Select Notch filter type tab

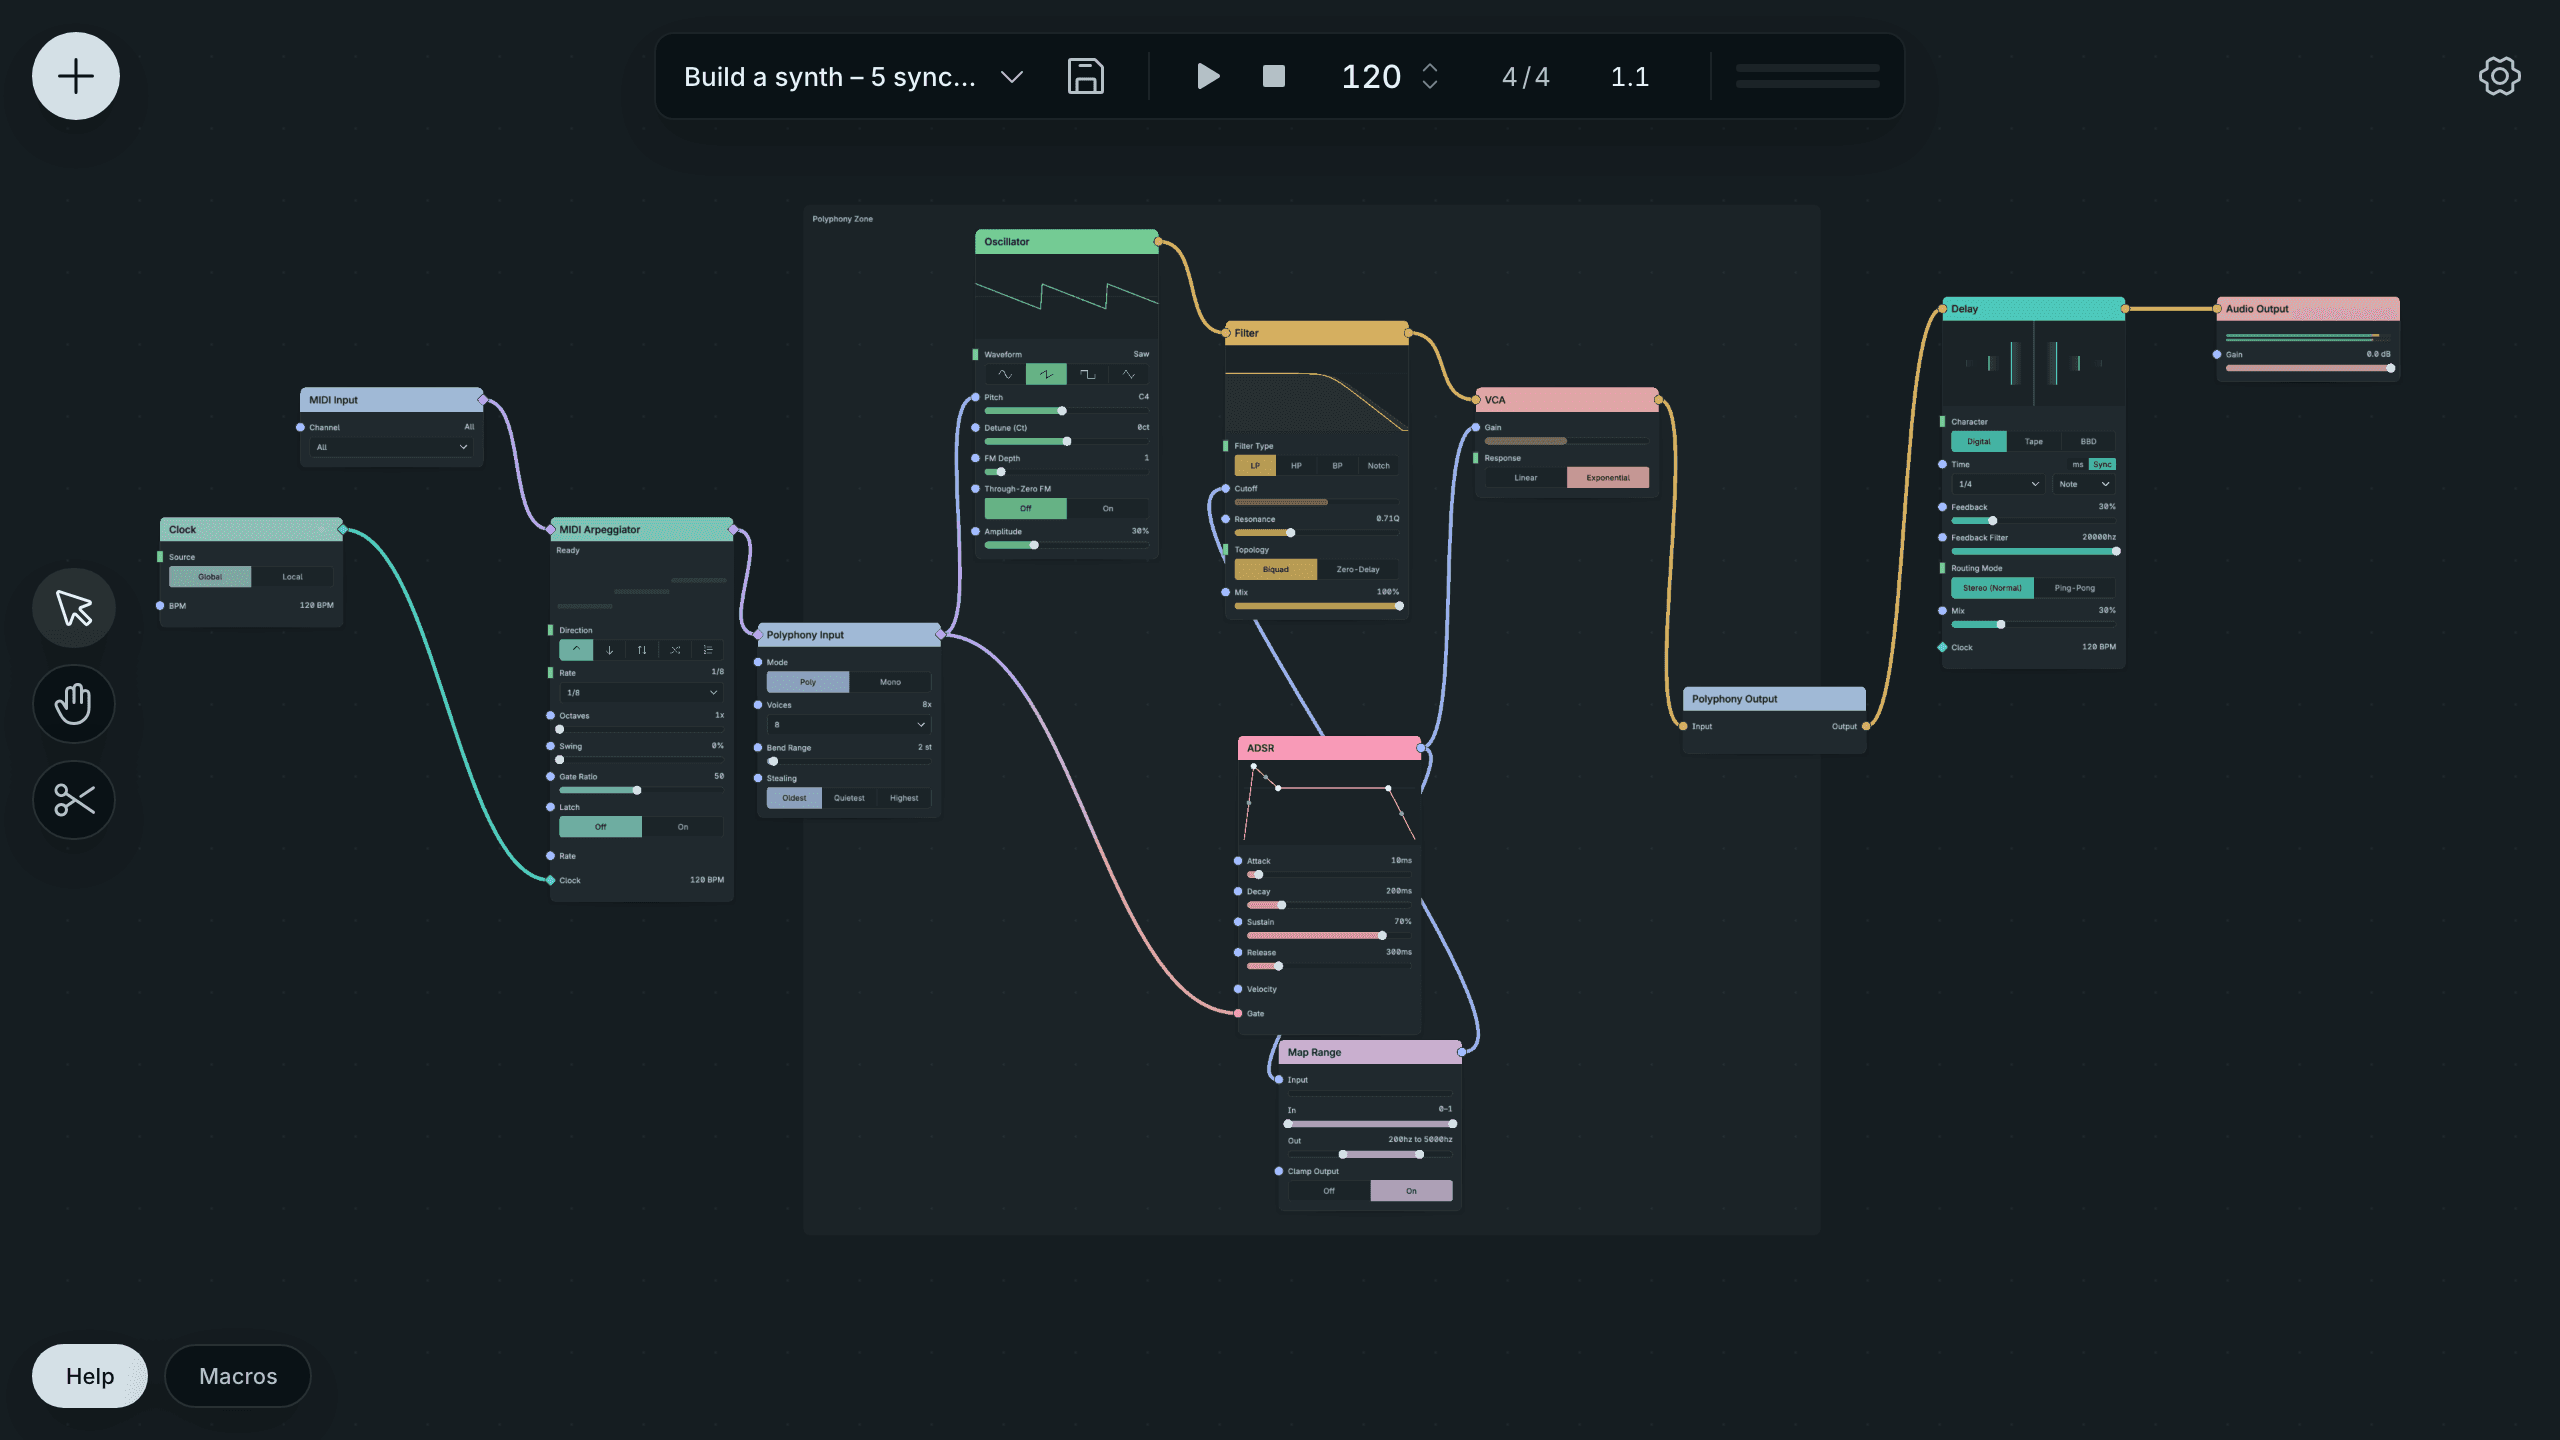[x=1379, y=466]
